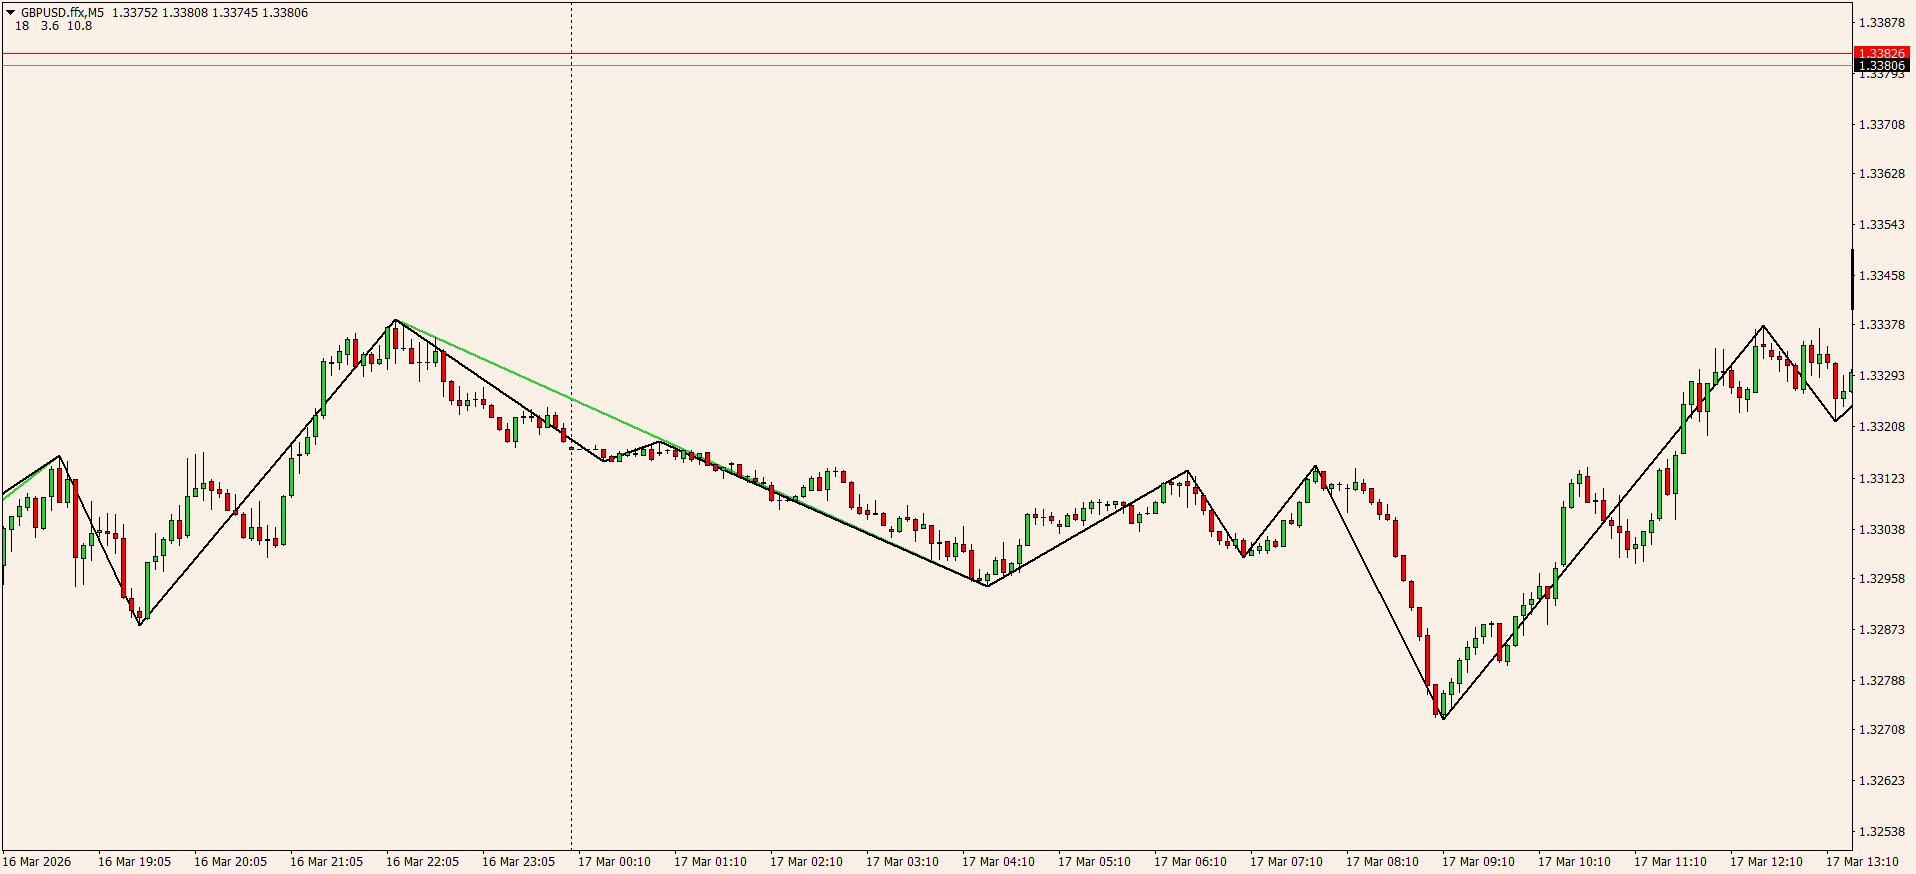This screenshot has width=1916, height=874.
Task: Click the 1.32708 price axis label
Action: pyautogui.click(x=1881, y=730)
